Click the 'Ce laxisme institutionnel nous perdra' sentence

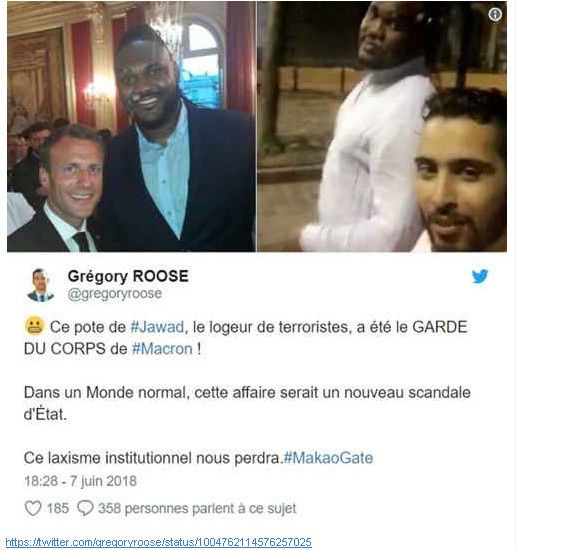tap(153, 458)
